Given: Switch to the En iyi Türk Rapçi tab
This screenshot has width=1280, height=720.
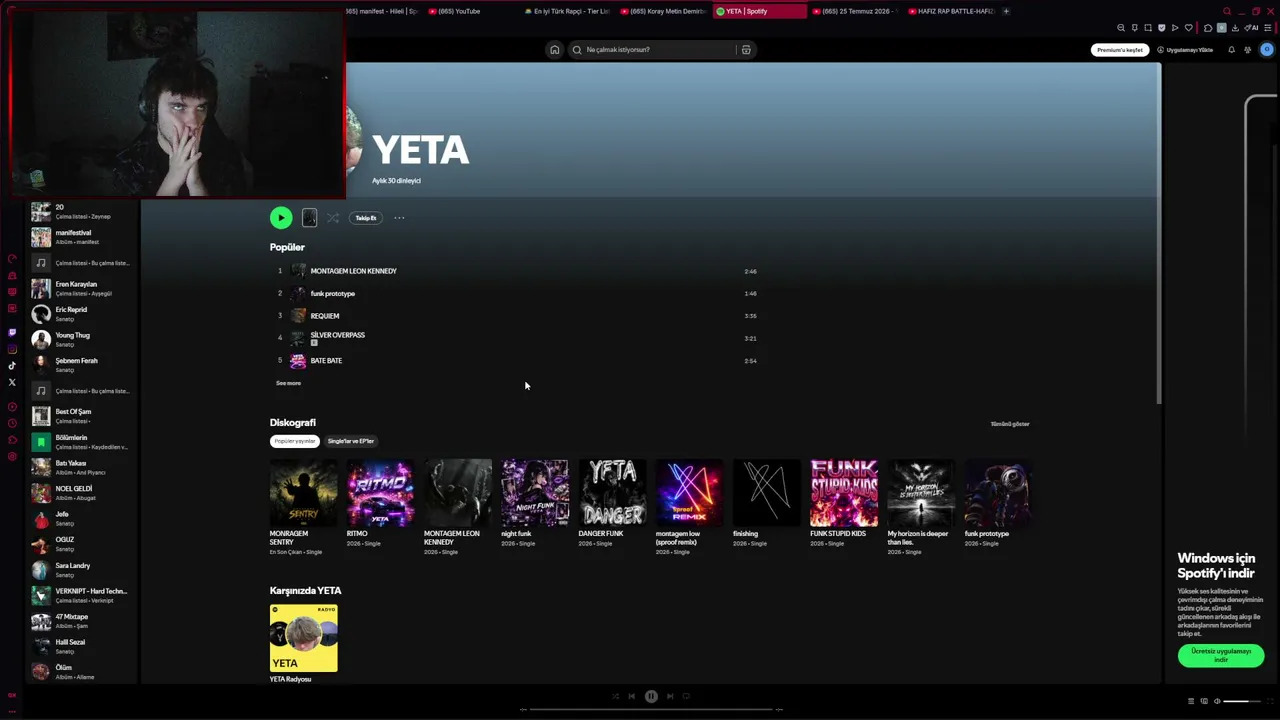Looking at the screenshot, I should (x=566, y=11).
